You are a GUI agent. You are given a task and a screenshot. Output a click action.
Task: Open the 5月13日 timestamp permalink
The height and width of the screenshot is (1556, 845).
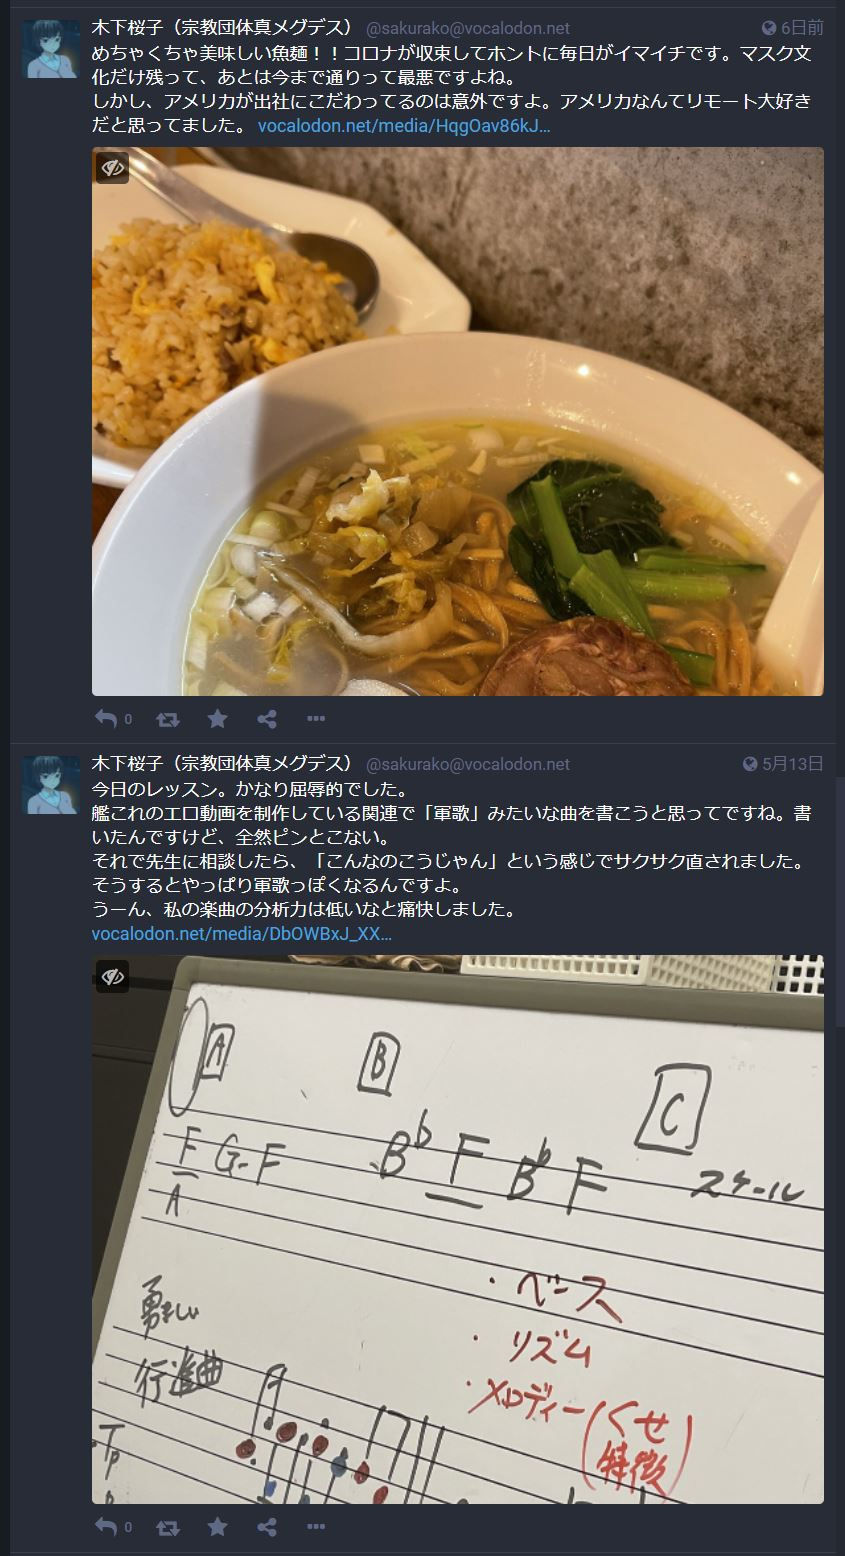click(x=784, y=763)
